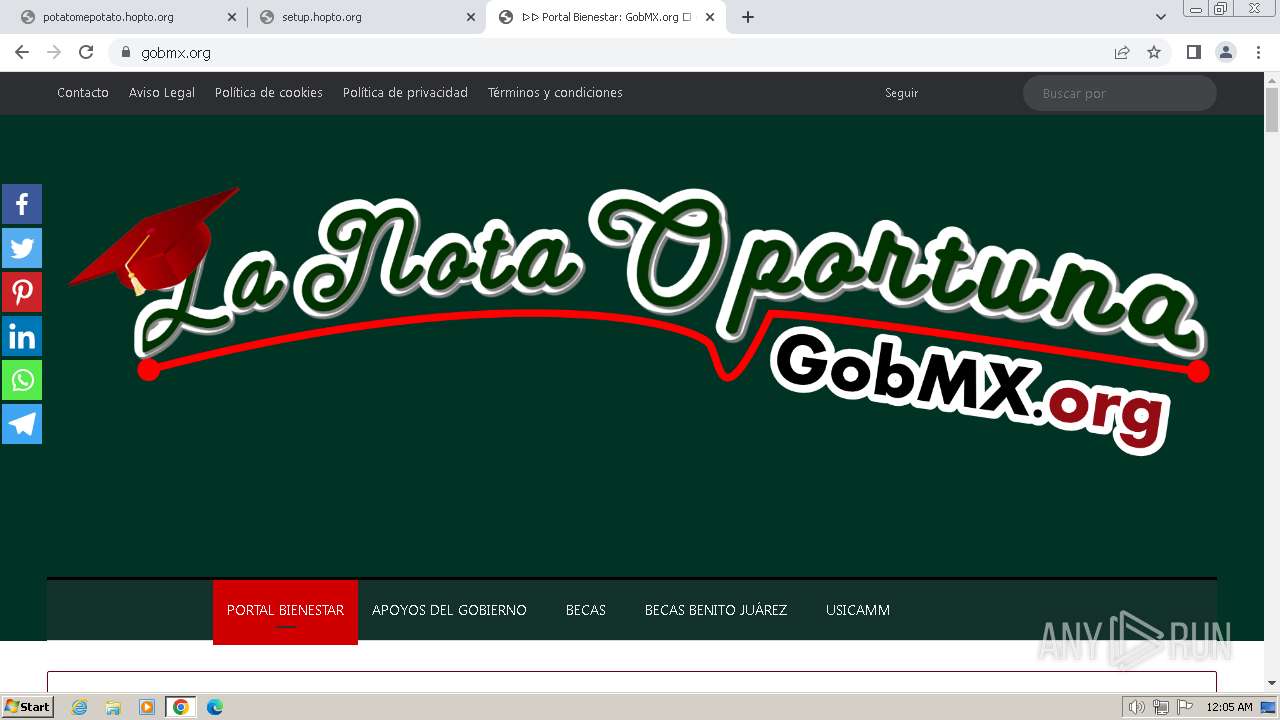This screenshot has height=720, width=1280.
Task: Share page via Pinterest icon
Action: (22, 292)
